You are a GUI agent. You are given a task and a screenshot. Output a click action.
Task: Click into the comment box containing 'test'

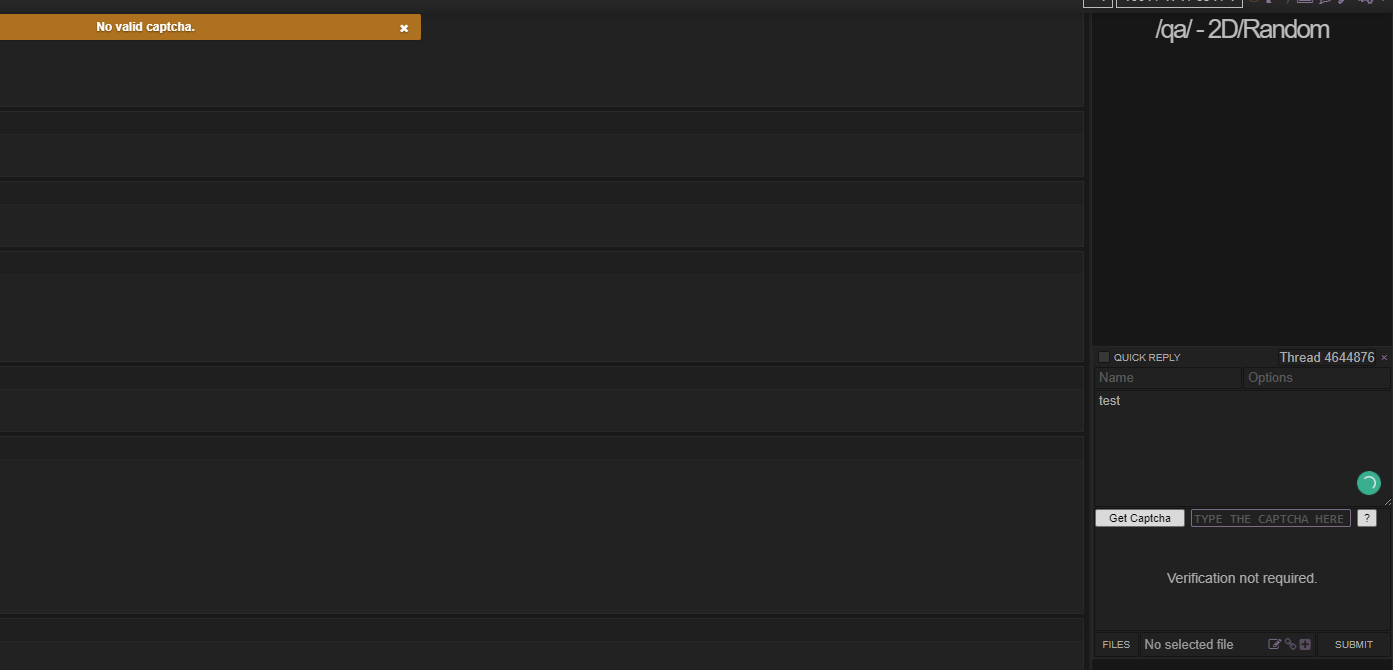pos(1243,447)
